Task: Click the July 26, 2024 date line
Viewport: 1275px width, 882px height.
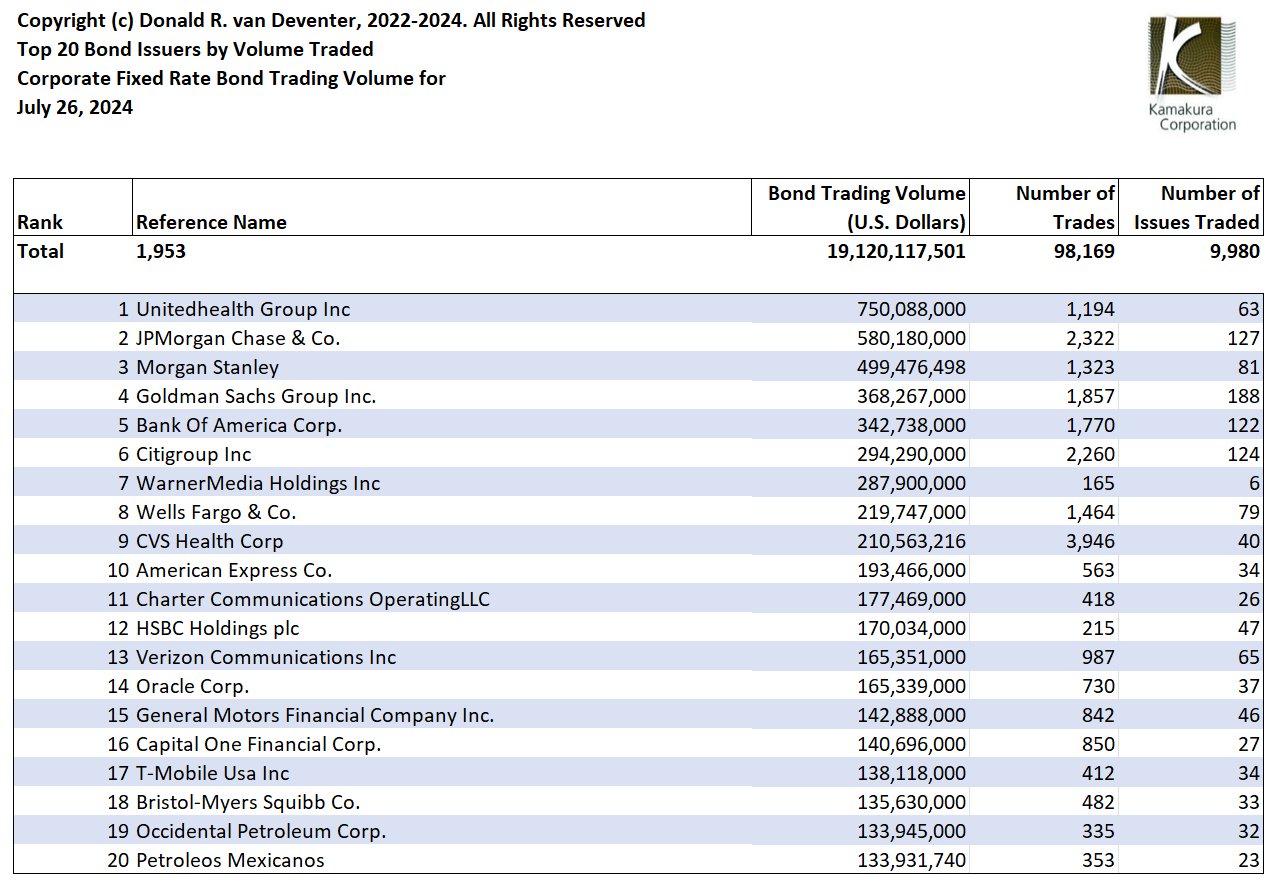Action: click(75, 108)
